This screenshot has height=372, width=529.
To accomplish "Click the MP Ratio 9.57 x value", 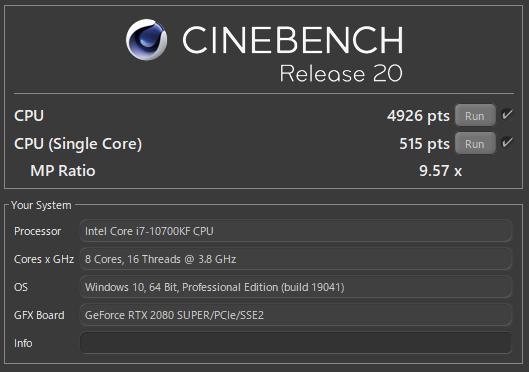I will tap(440, 171).
